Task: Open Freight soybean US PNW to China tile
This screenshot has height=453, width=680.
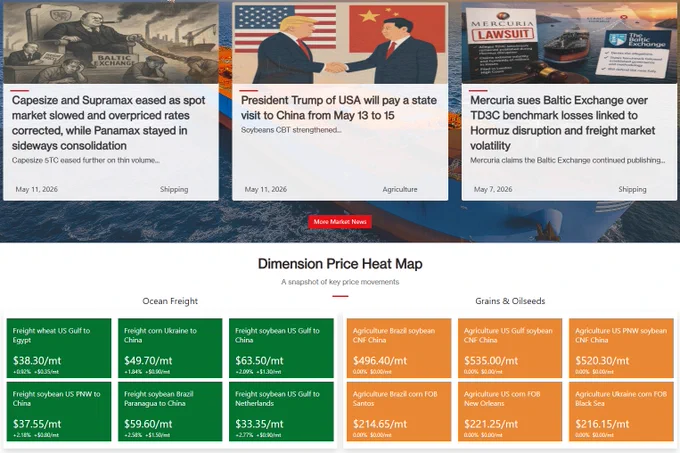Action: pyautogui.click(x=59, y=411)
